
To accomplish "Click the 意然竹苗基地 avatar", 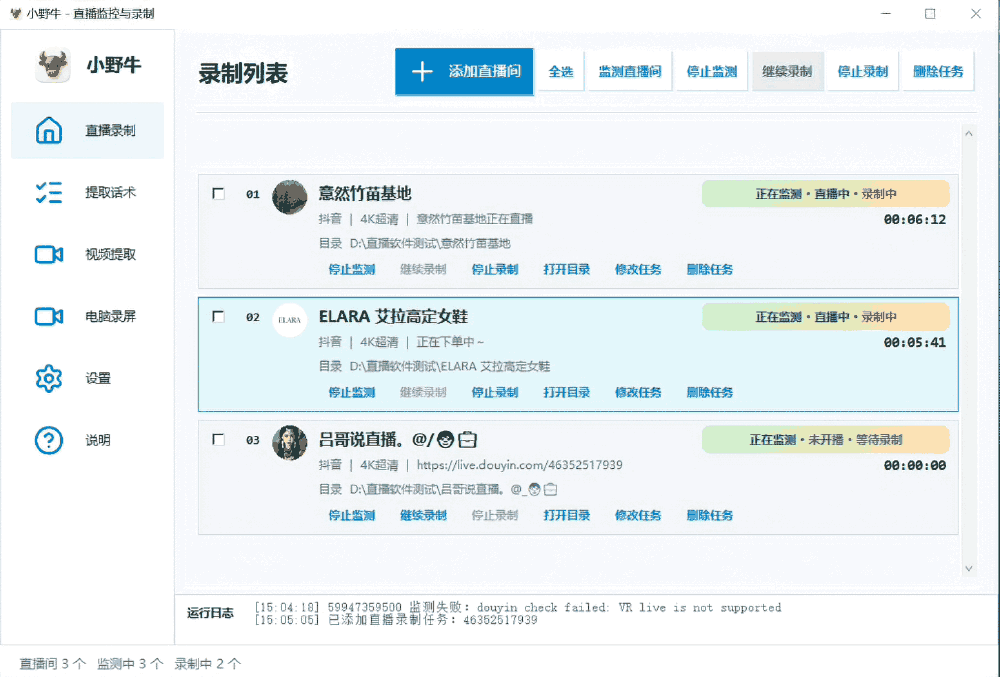I will (x=290, y=197).
